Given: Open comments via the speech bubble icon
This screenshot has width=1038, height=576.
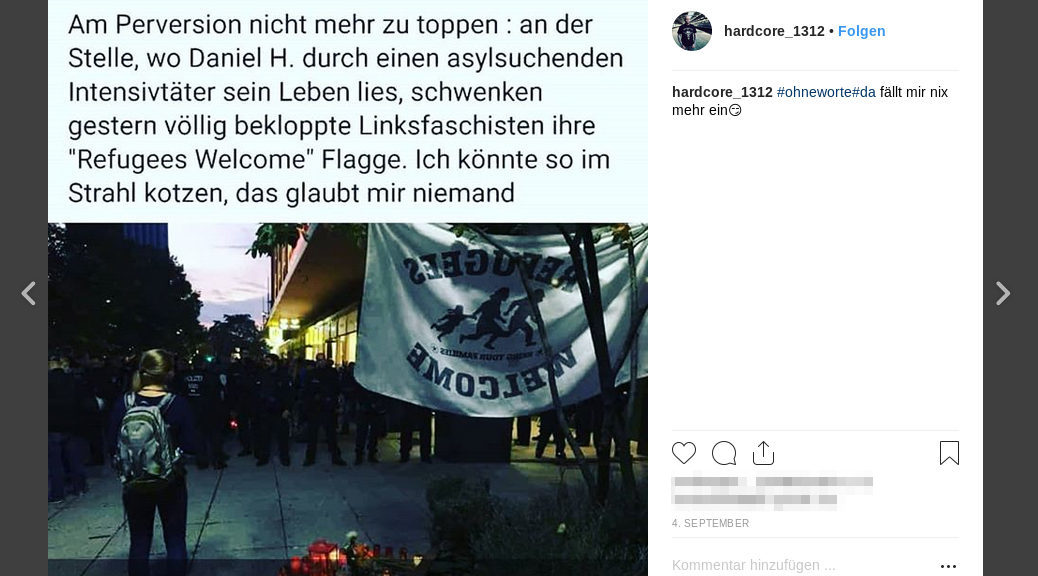Looking at the screenshot, I should 724,454.
